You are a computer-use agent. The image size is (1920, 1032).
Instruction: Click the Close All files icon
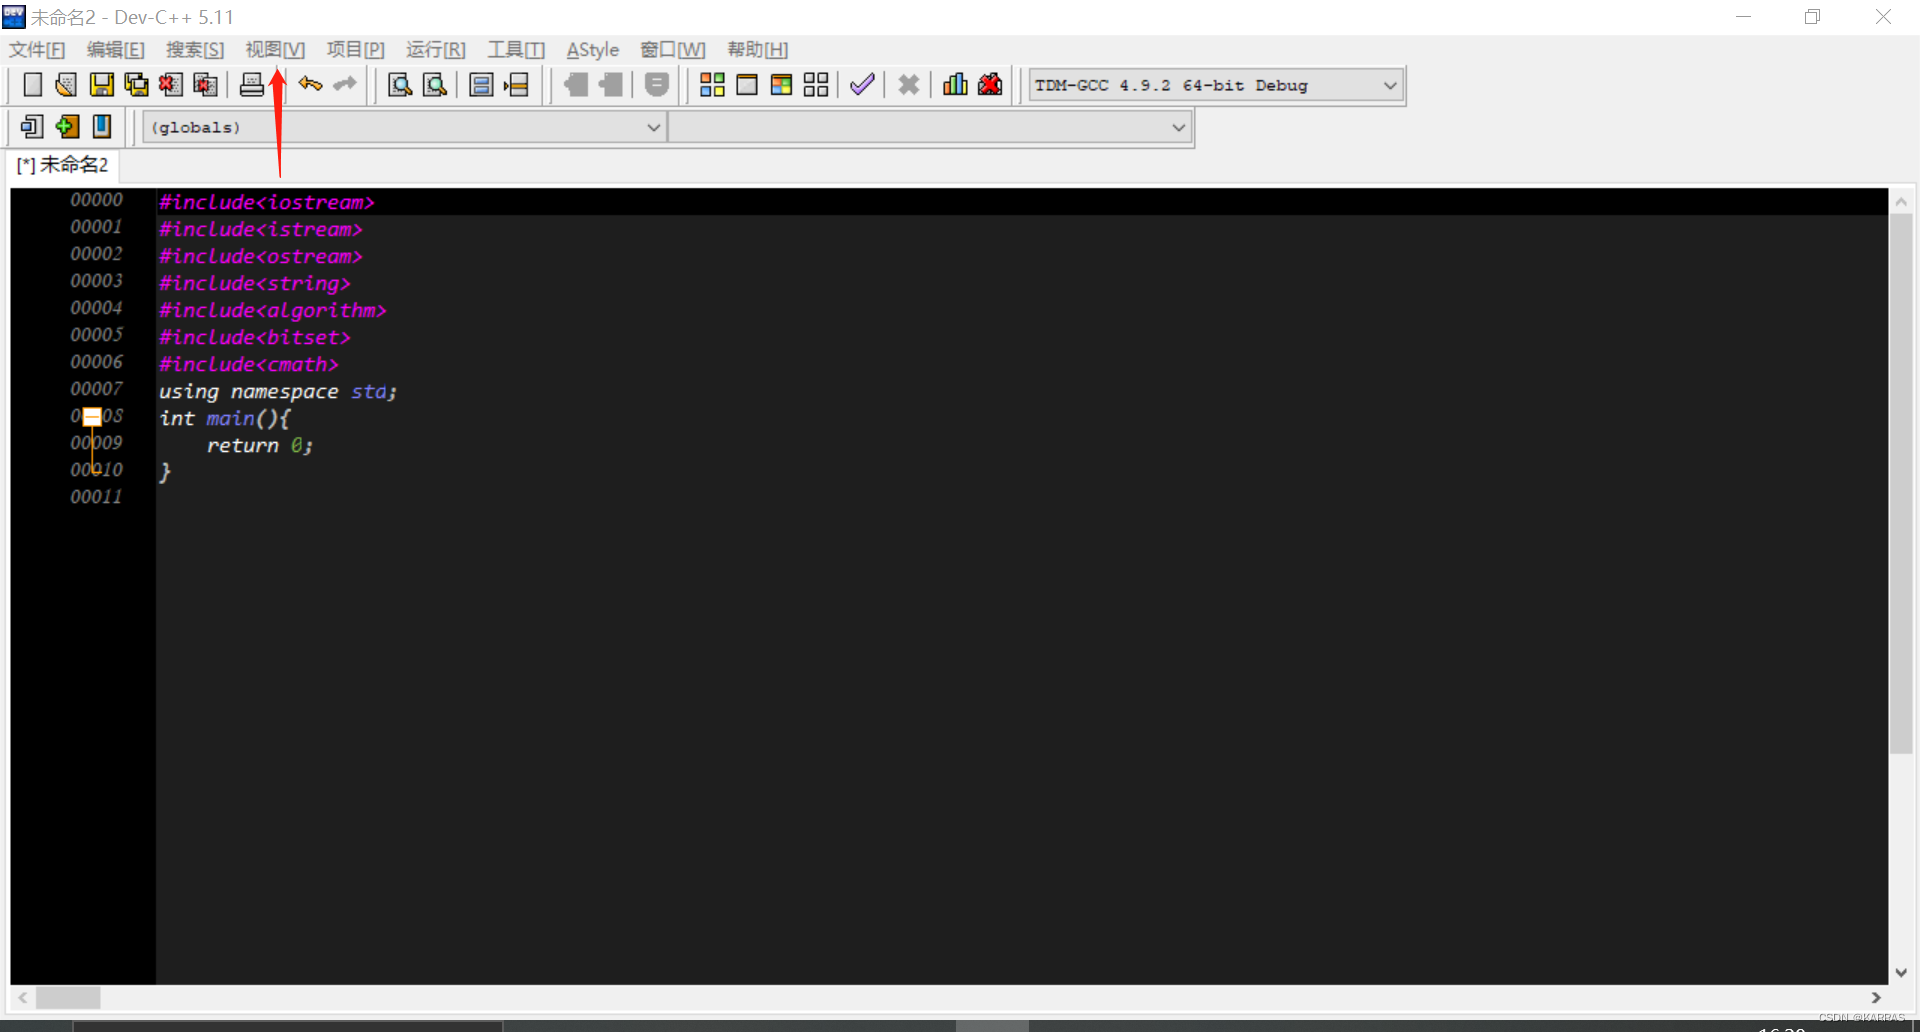tap(205, 85)
